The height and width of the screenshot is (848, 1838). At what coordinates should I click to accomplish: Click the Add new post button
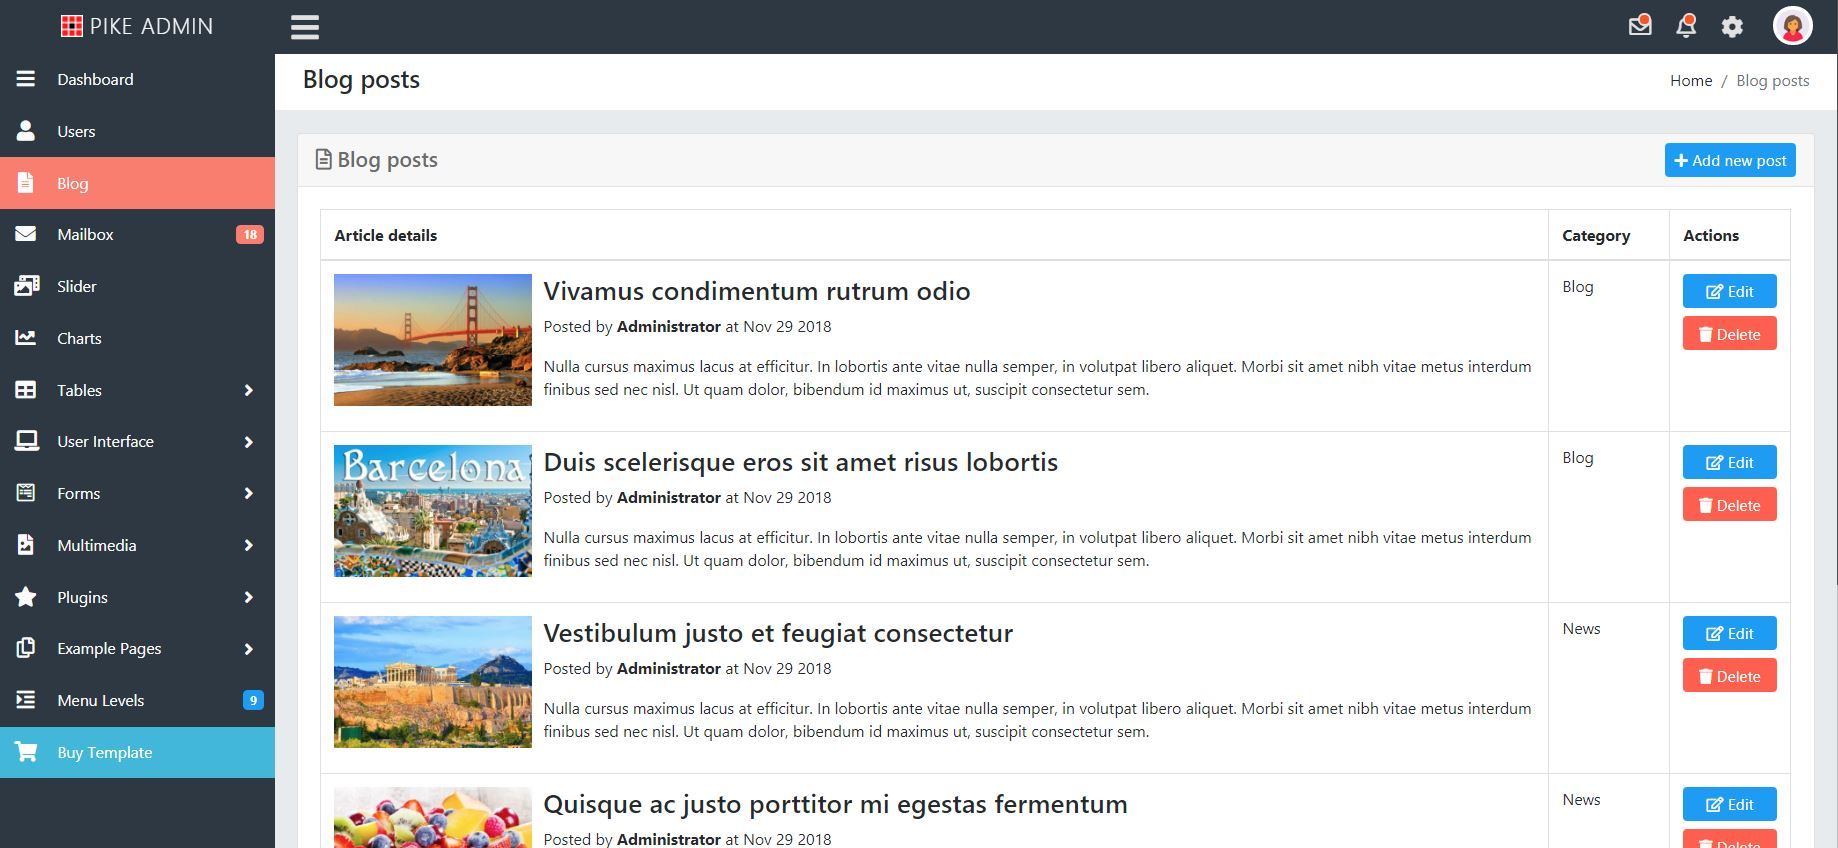click(1730, 160)
